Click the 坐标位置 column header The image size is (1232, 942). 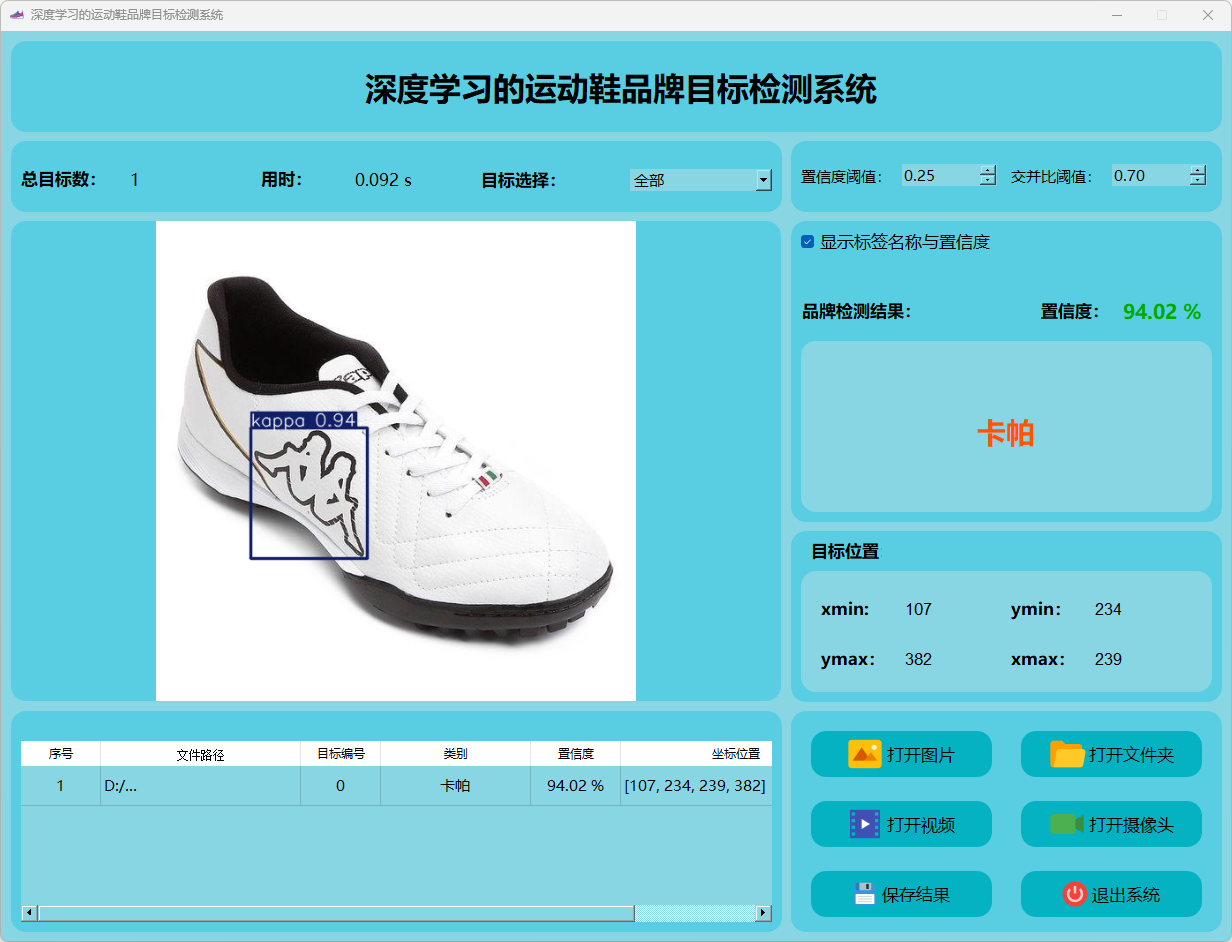pos(696,754)
